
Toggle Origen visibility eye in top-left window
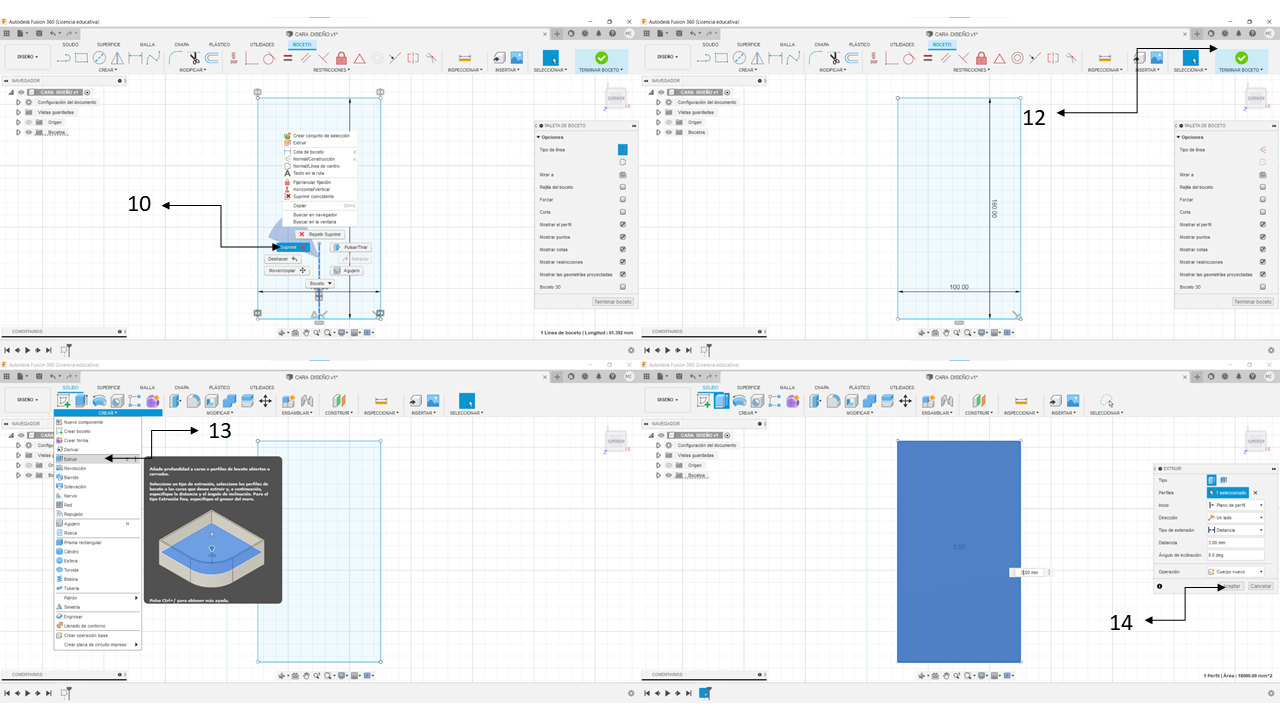point(28,122)
